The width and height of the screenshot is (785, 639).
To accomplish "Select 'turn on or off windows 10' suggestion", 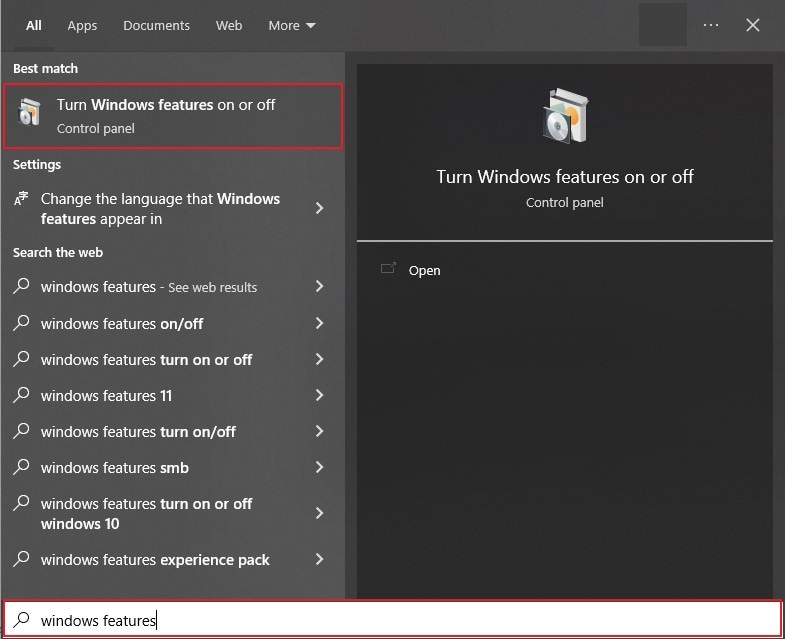I will point(173,513).
